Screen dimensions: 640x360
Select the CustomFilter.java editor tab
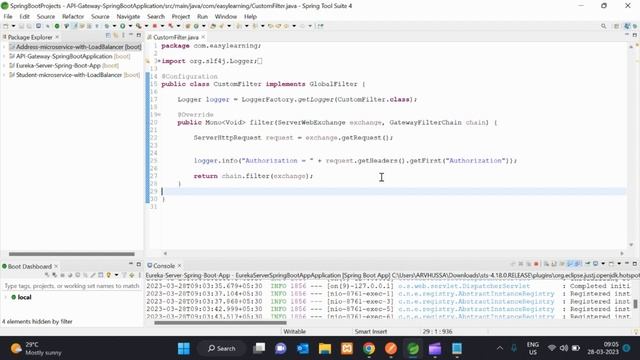pyautogui.click(x=176, y=37)
